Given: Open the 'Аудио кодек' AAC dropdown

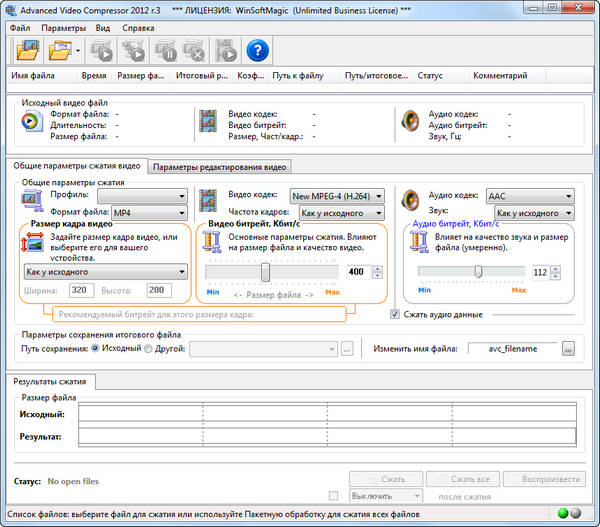Looking at the screenshot, I should [529, 196].
